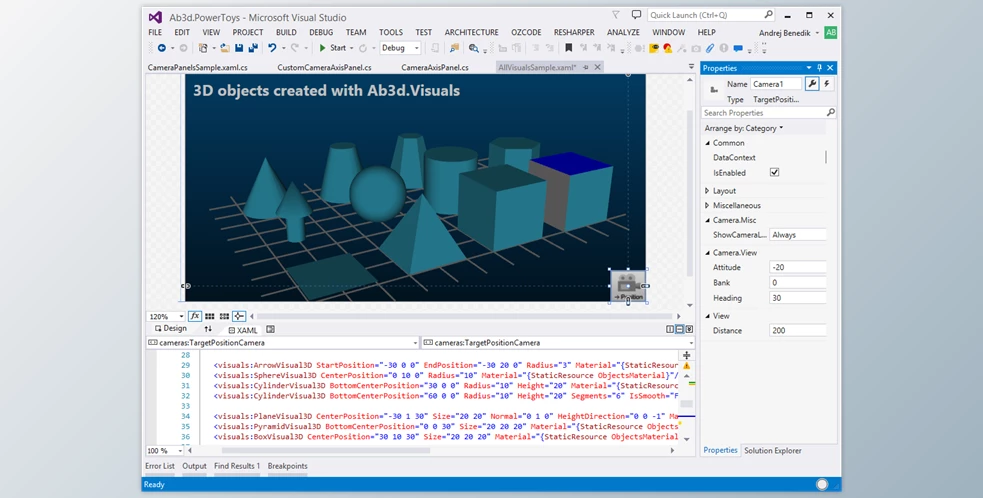Screen dimensions: 983x498
Task: Open the Output panel
Action: coord(194,466)
